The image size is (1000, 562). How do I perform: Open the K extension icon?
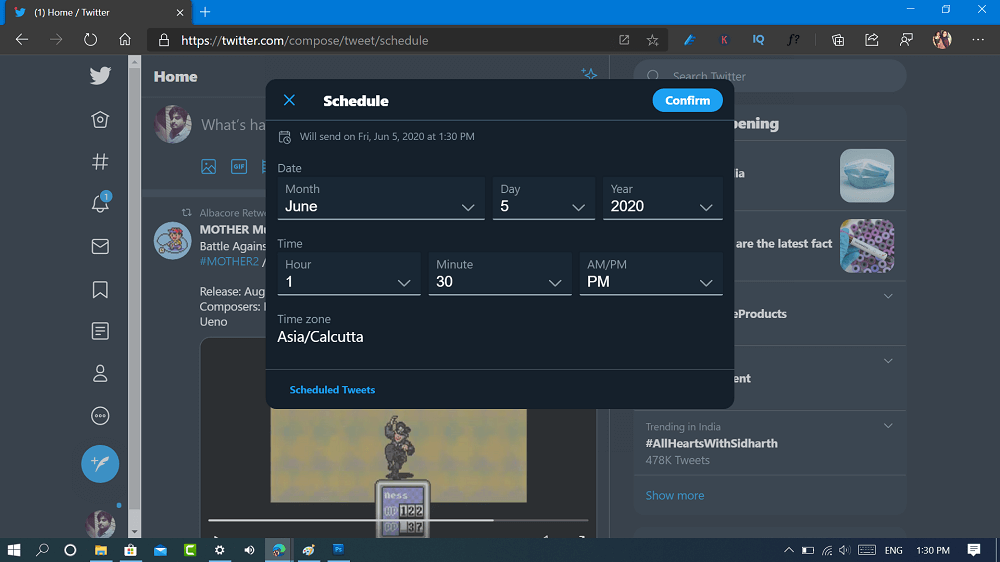tap(724, 40)
